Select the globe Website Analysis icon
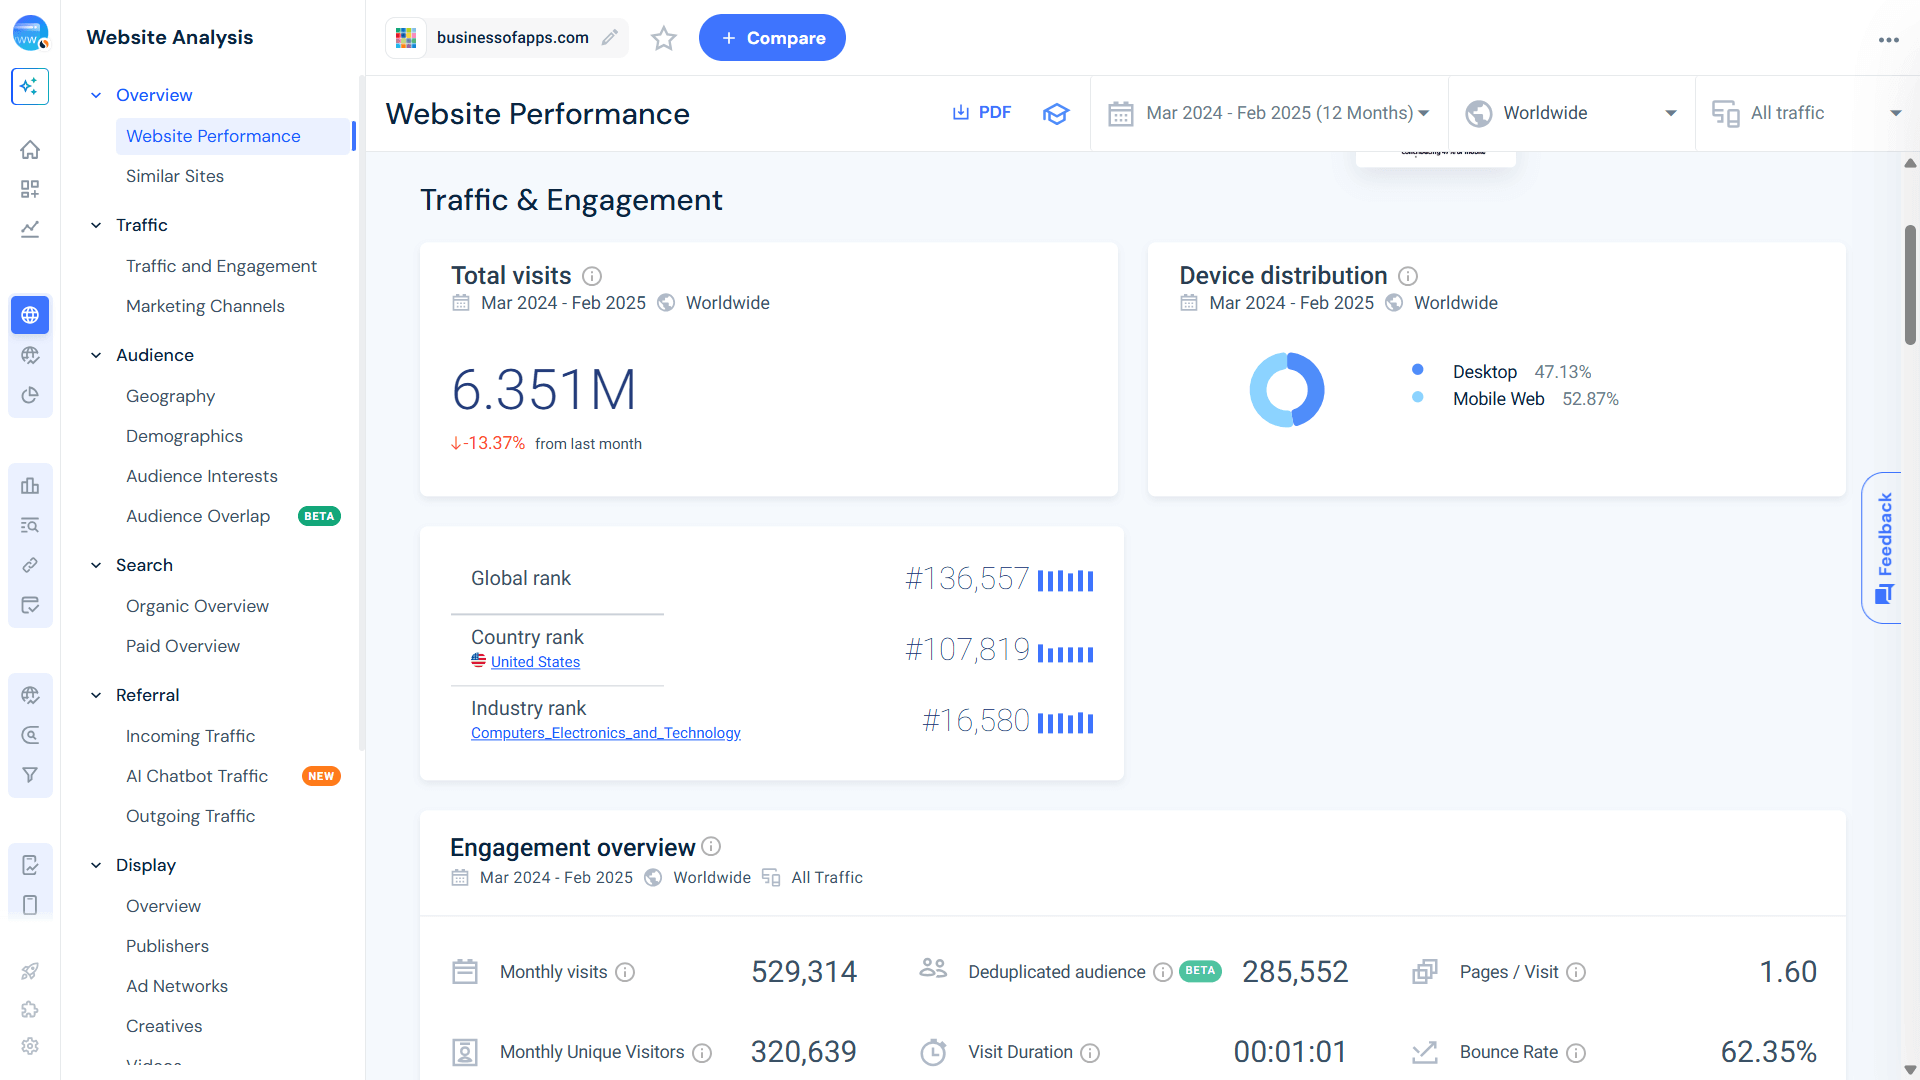Viewport: 1920px width, 1080px height. (x=30, y=315)
